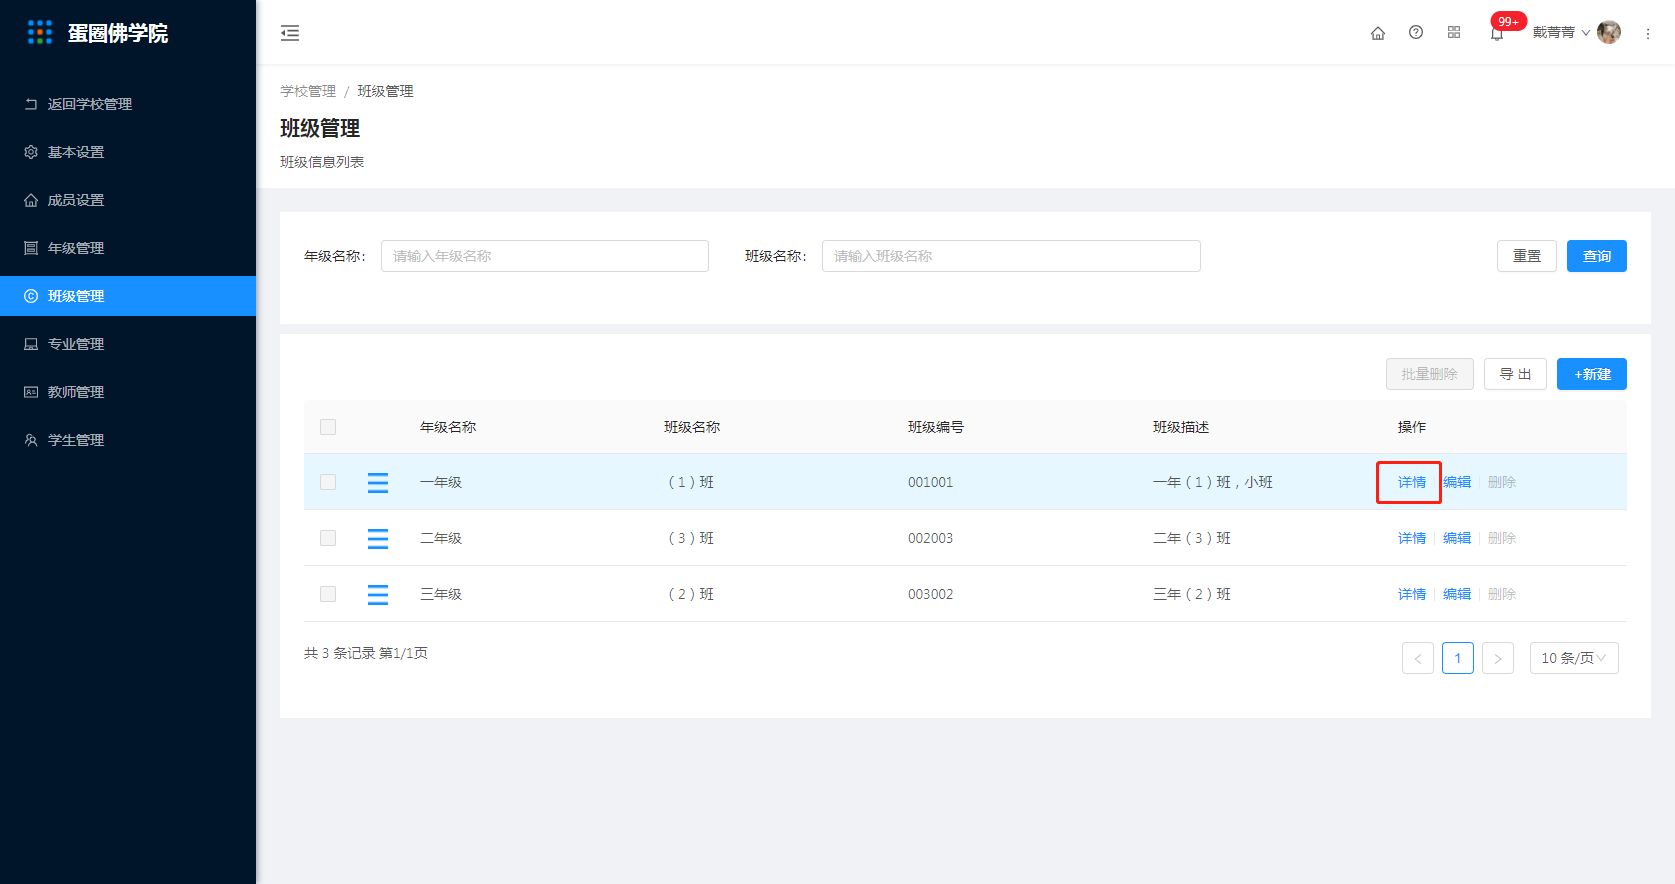Go to previous page arrow in pagination
Viewport: 1675px width, 884px height.
pyautogui.click(x=1418, y=658)
